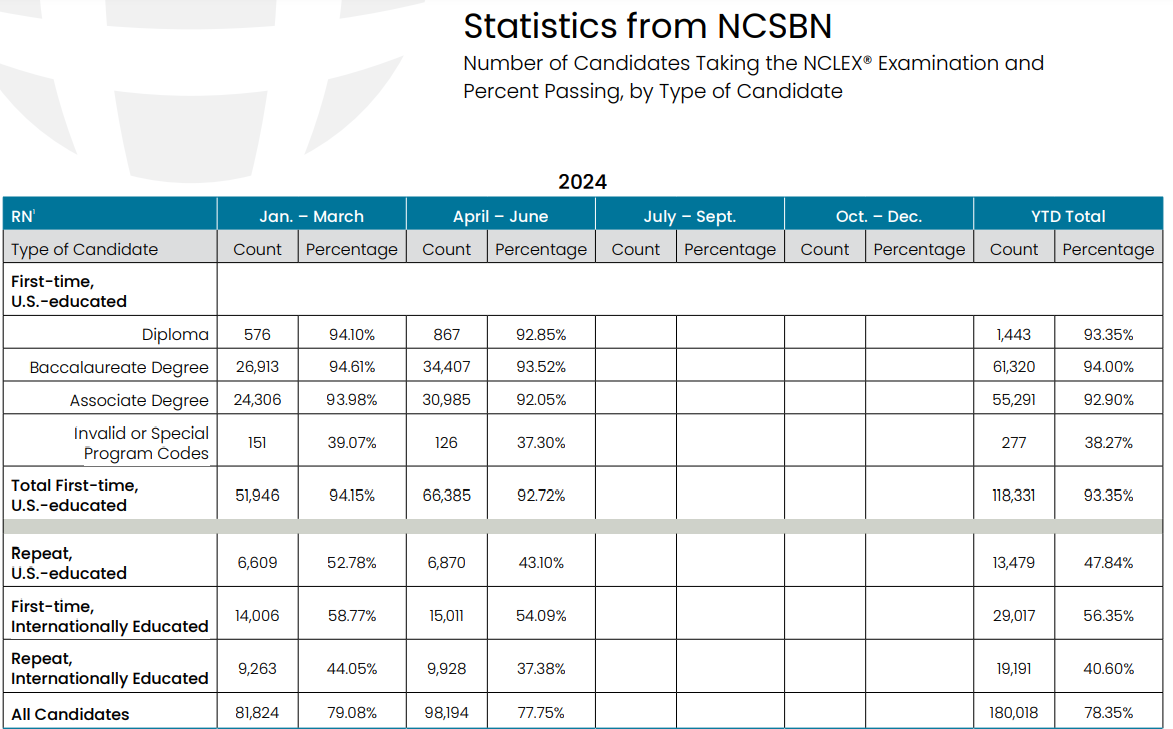Select the Repeat U.S.-educated YTD '13,479'
Screen dimensions: 1173x729
(x=1014, y=563)
